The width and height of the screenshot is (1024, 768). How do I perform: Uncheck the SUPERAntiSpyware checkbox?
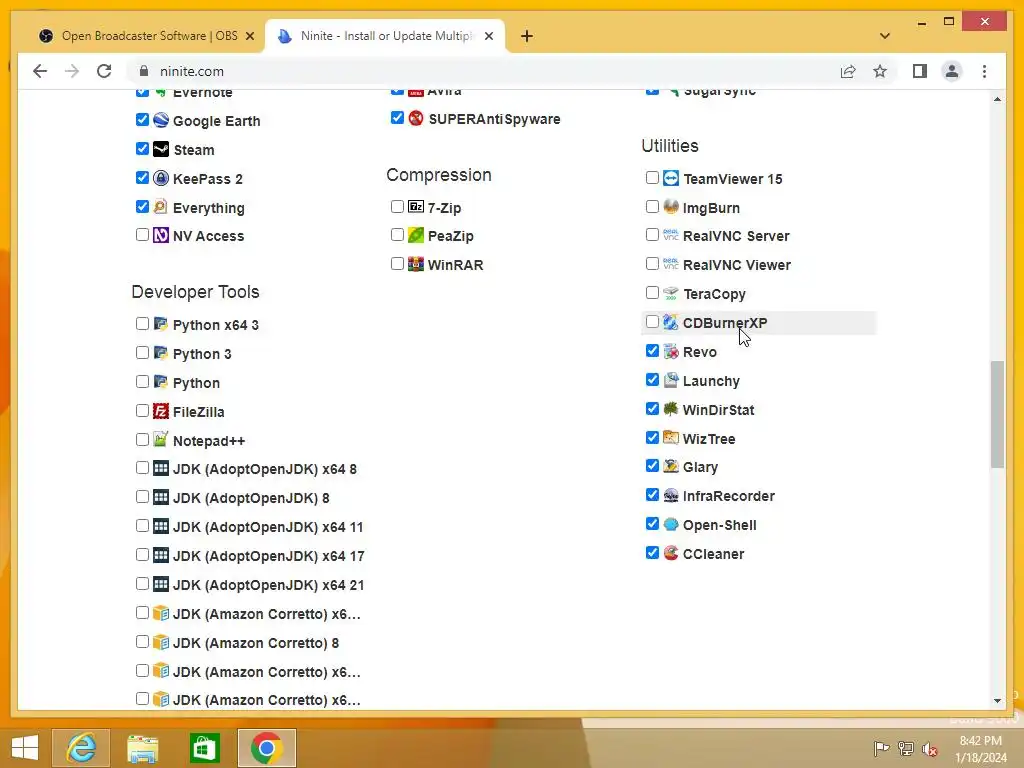coord(397,118)
